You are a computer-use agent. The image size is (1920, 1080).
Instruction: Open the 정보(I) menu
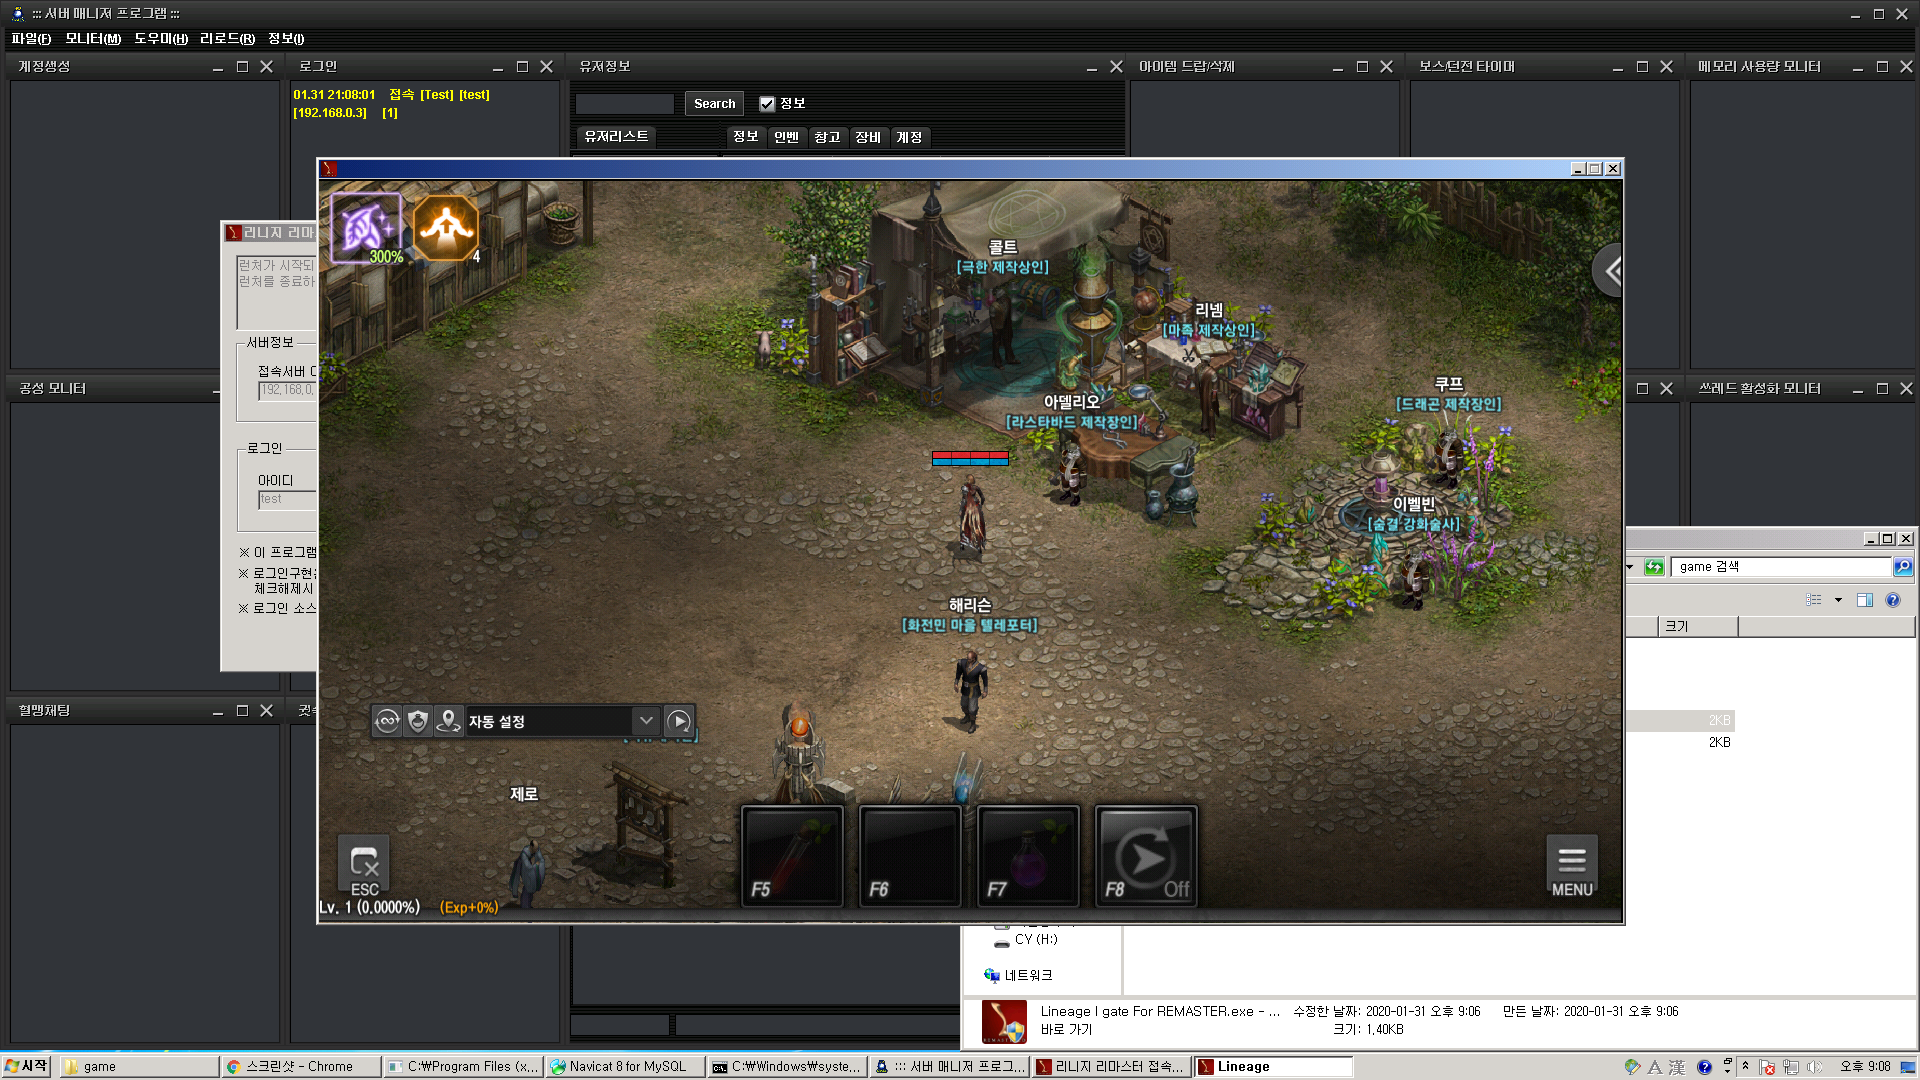286,38
